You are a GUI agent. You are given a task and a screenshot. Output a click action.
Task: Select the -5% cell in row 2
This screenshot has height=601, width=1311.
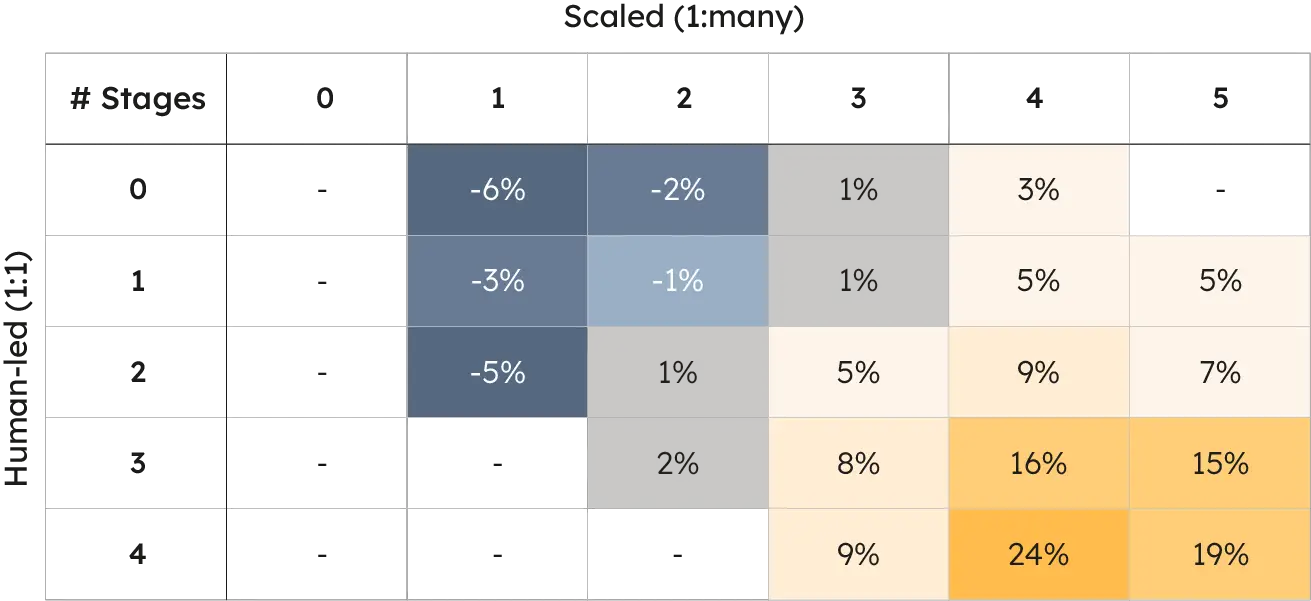pos(497,372)
